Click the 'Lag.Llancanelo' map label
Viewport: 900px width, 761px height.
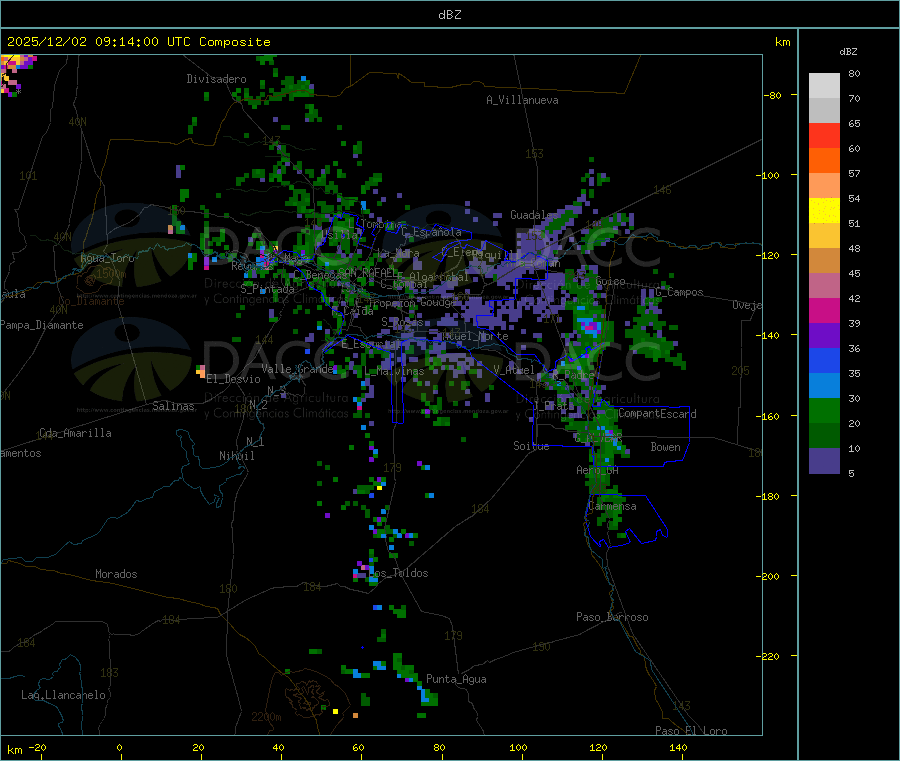click(x=64, y=695)
